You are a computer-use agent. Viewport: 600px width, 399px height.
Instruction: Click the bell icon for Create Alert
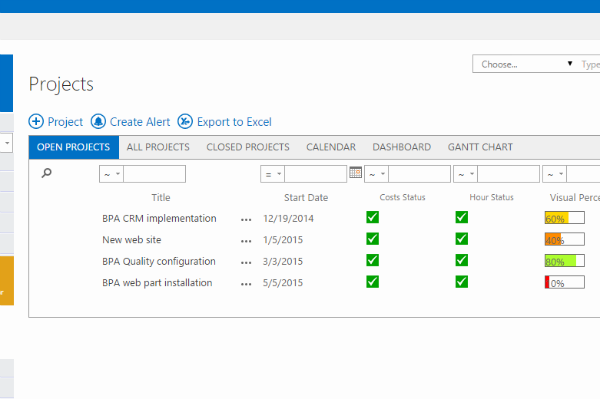[x=98, y=122]
